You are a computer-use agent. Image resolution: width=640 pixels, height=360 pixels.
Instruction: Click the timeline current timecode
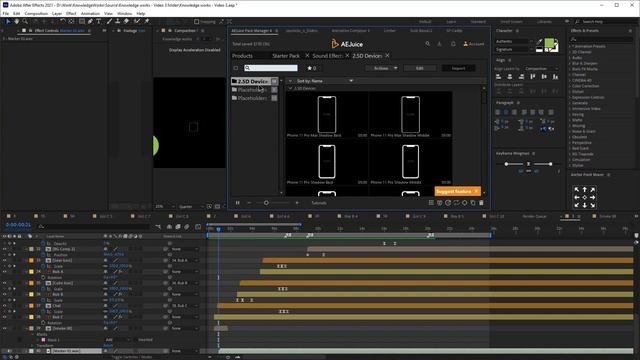18,225
